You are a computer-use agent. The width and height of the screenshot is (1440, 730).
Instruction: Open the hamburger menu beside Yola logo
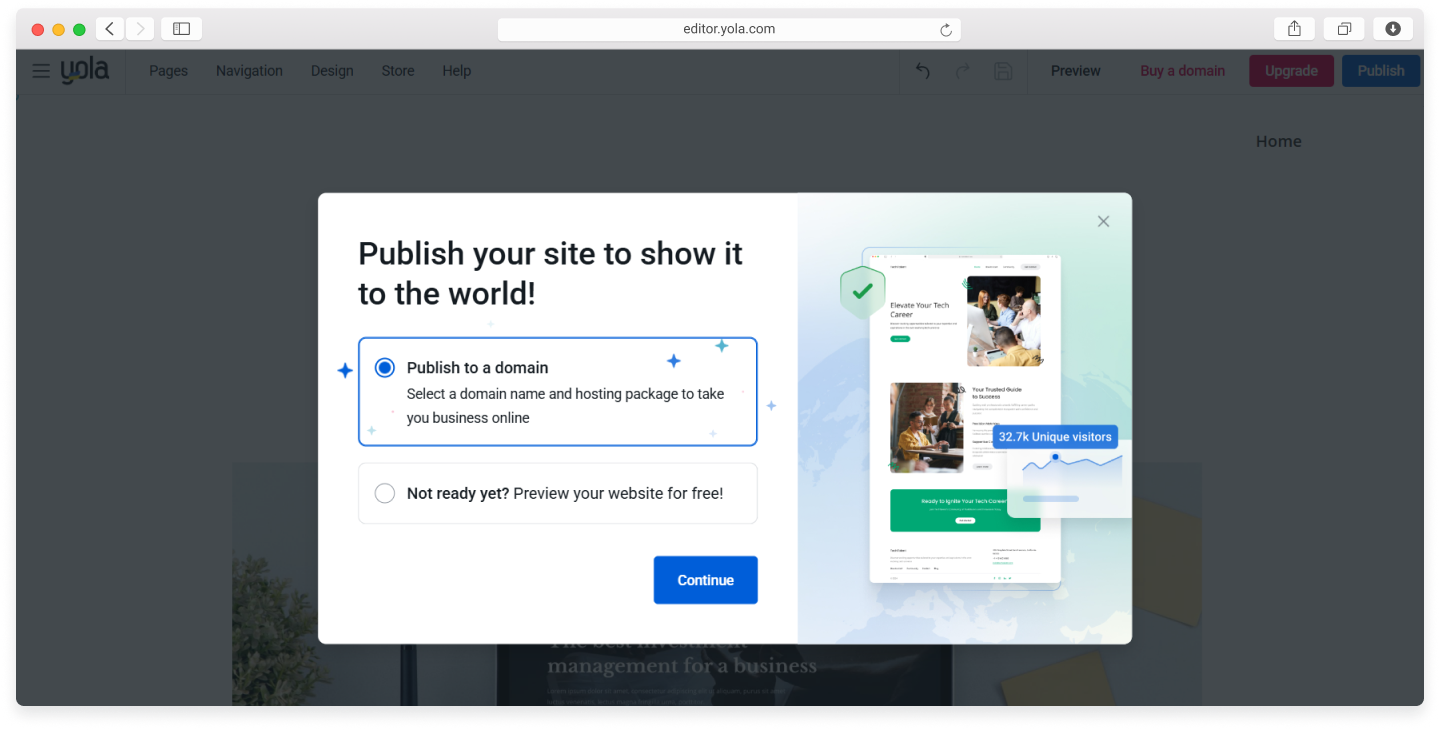41,71
